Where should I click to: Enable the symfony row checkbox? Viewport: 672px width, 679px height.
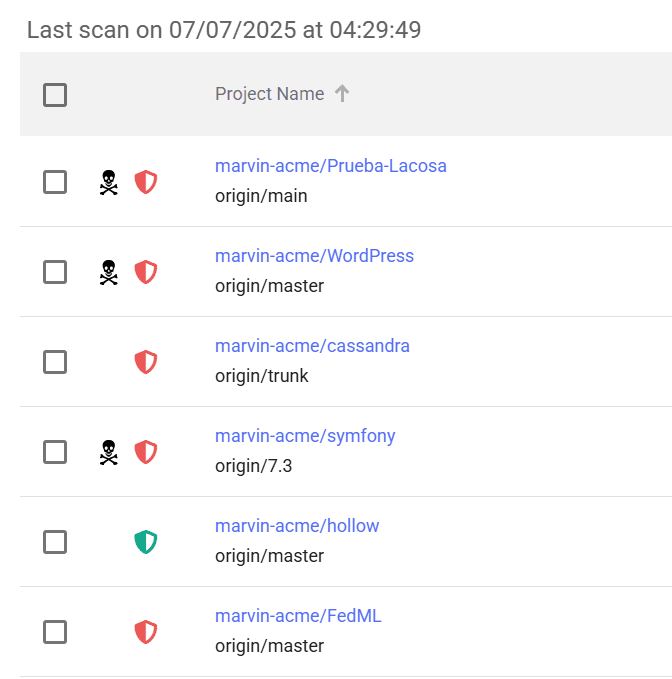(55, 452)
